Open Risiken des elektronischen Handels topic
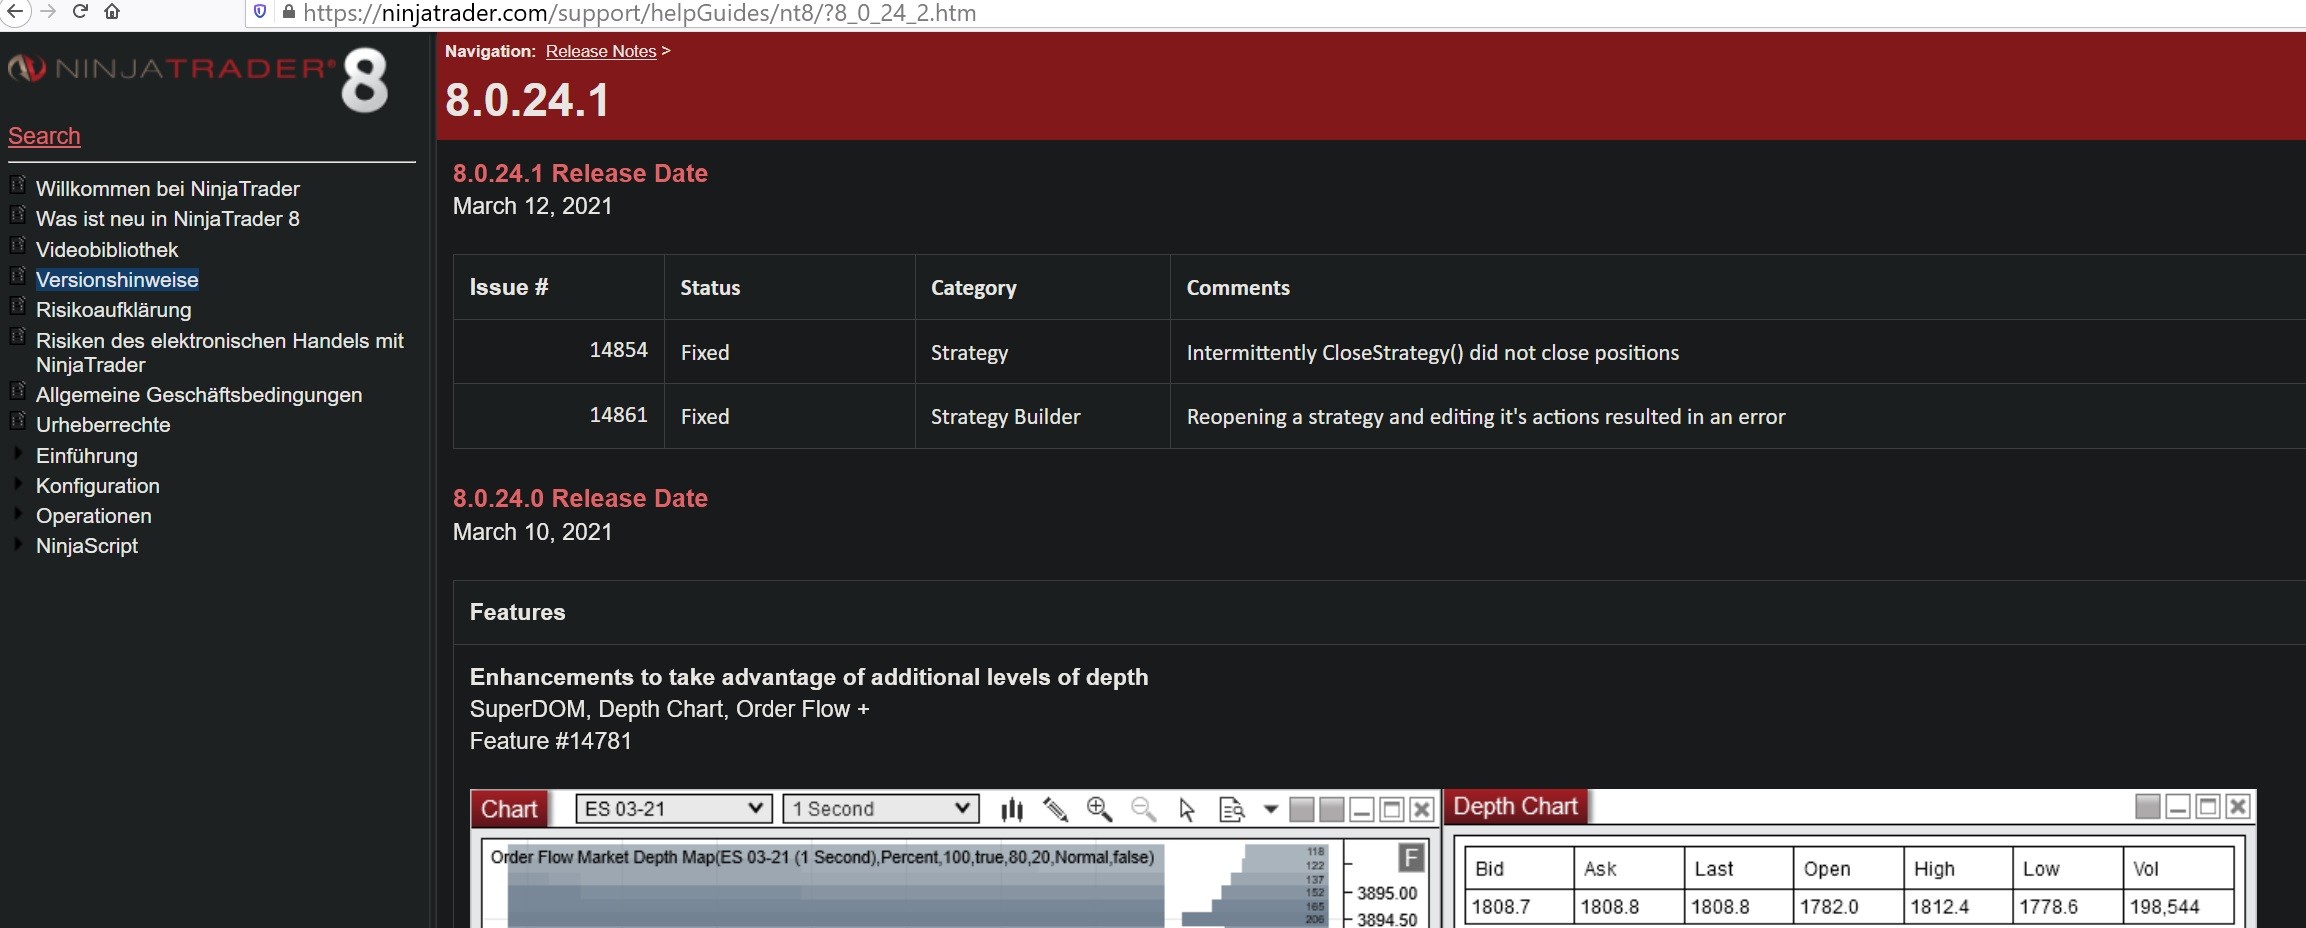Viewport: 2306px width, 928px height. pyautogui.click(x=220, y=353)
